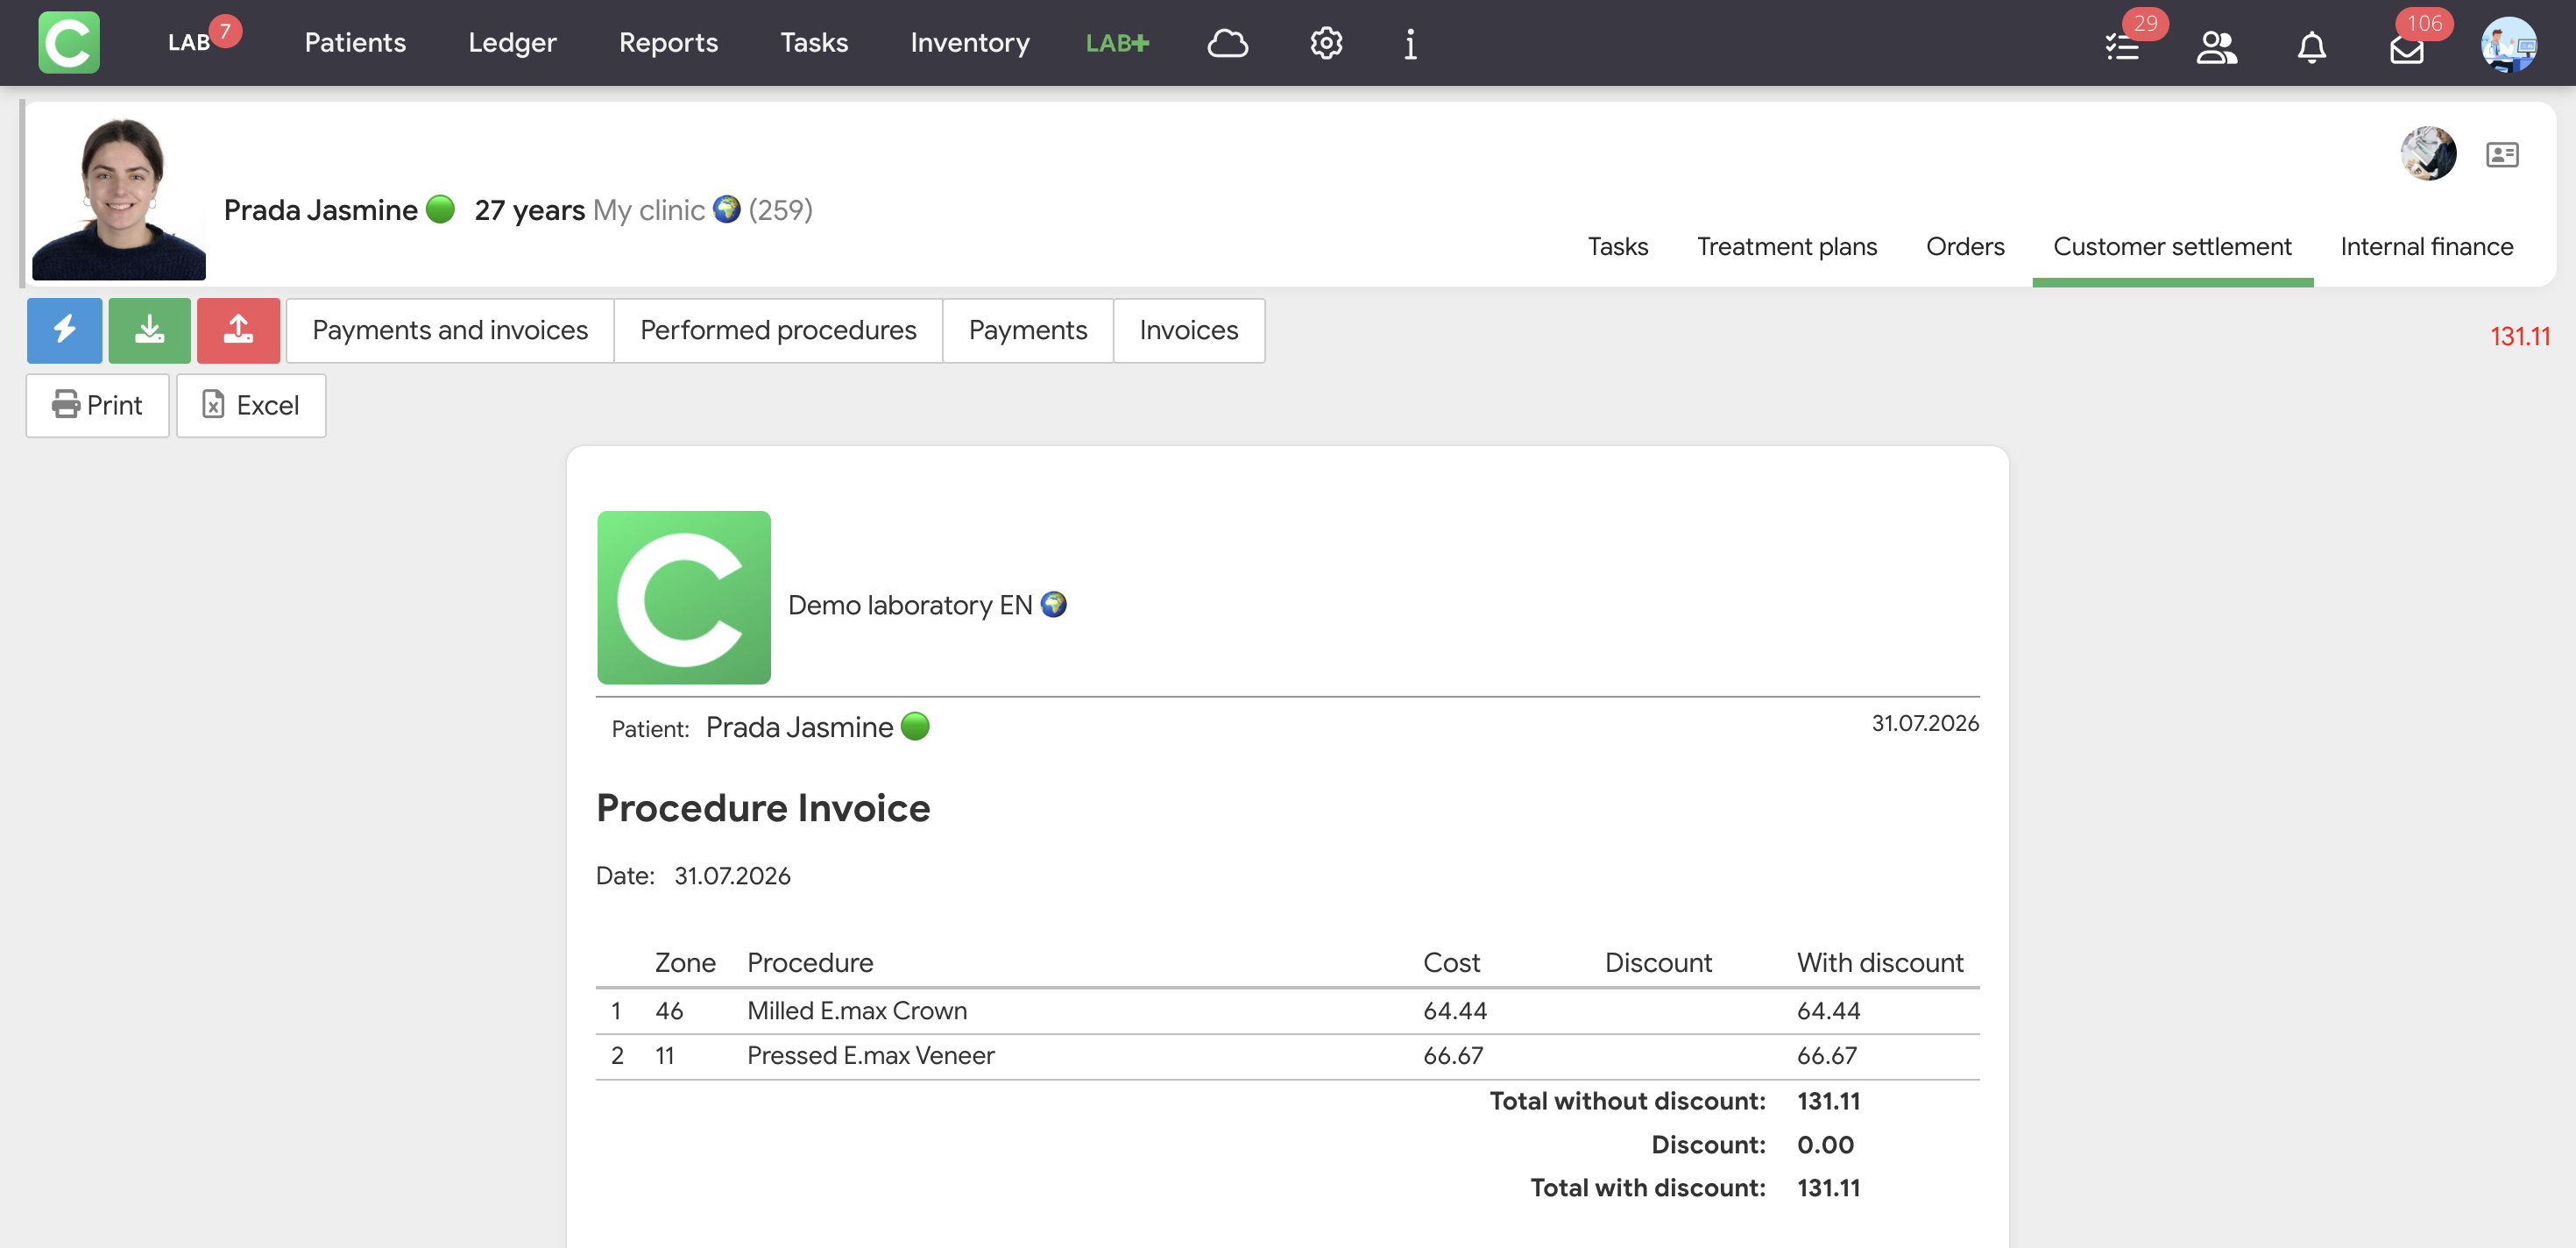Image resolution: width=2576 pixels, height=1248 pixels.
Task: Click cost value 64.44 in Cost column
Action: tap(1455, 1011)
